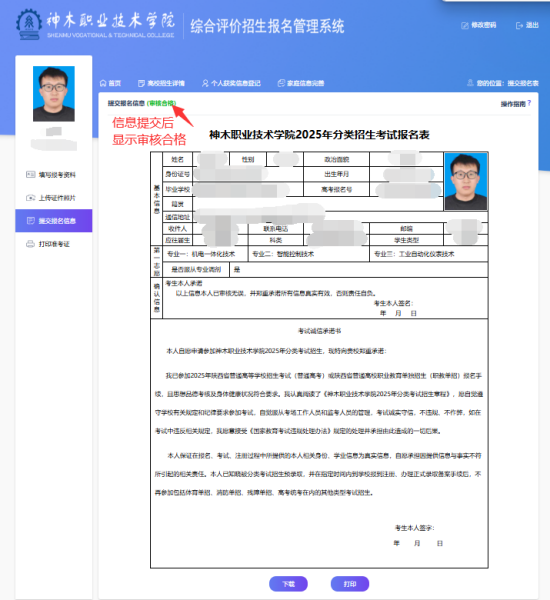Click the 姓名 label cell
The image size is (550, 600).
(x=177, y=160)
